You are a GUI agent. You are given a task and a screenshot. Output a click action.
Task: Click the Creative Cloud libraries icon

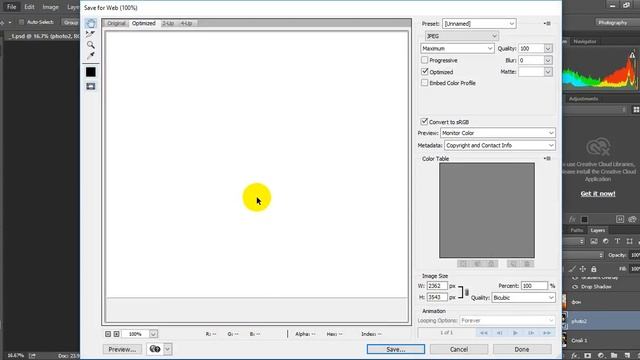pos(598,147)
